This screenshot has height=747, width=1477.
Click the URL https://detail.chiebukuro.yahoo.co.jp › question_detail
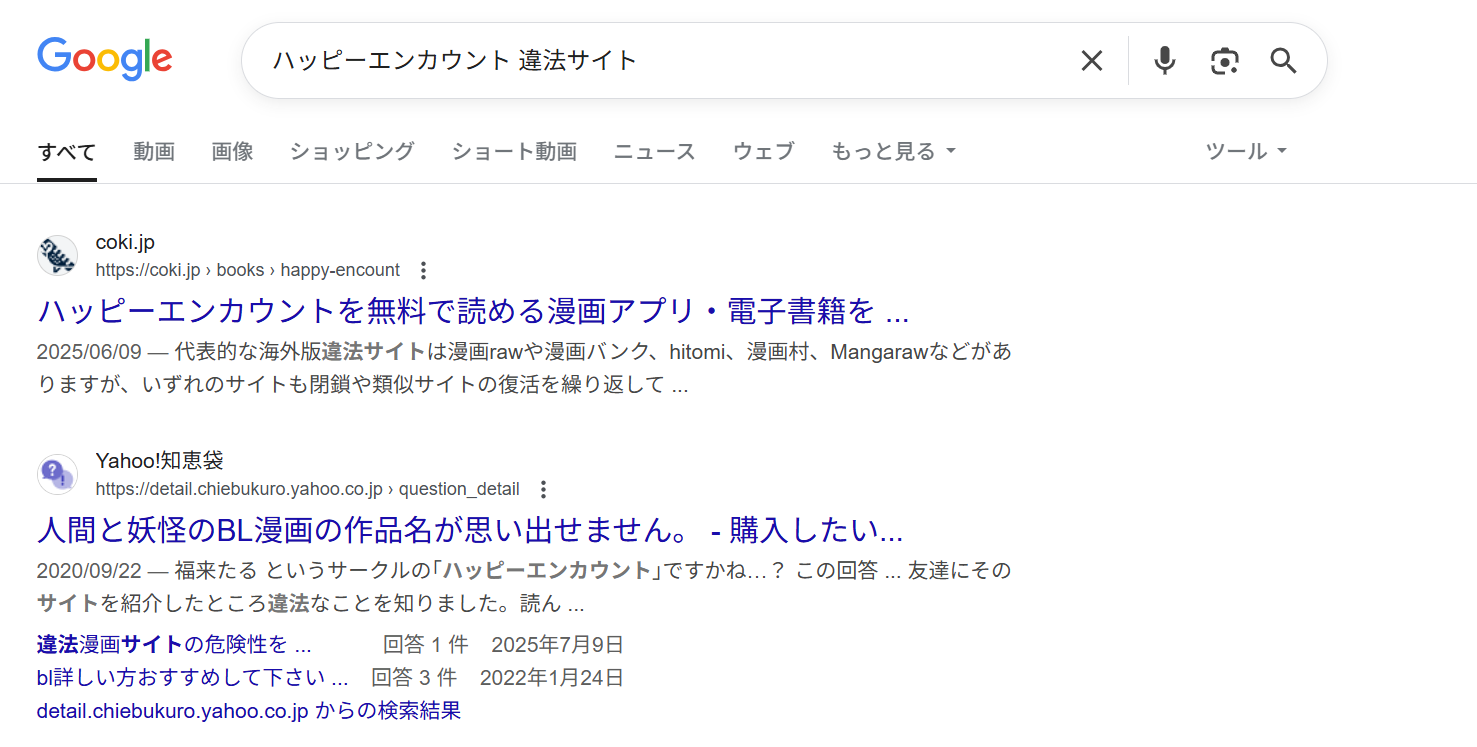308,489
